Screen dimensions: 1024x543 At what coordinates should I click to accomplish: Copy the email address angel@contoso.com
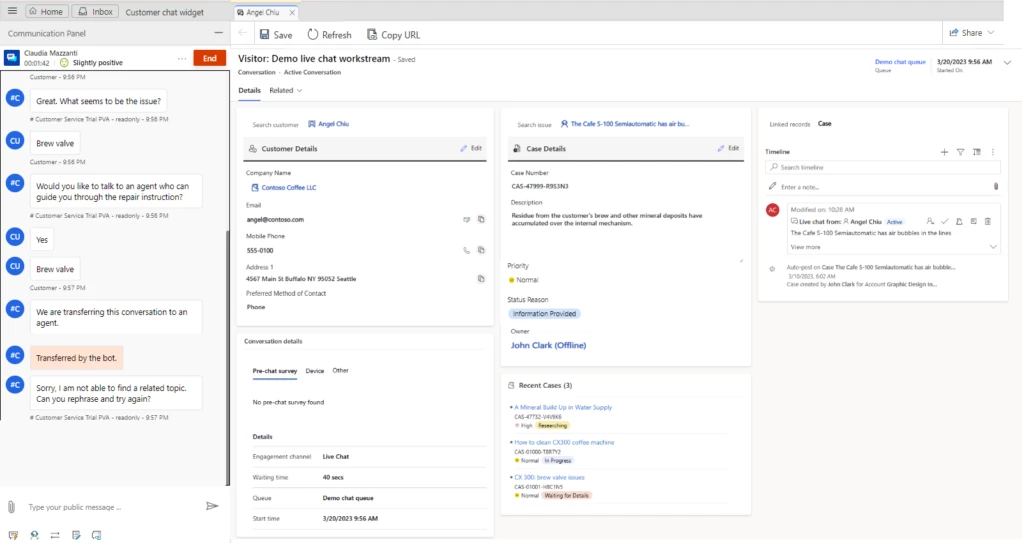(x=481, y=219)
